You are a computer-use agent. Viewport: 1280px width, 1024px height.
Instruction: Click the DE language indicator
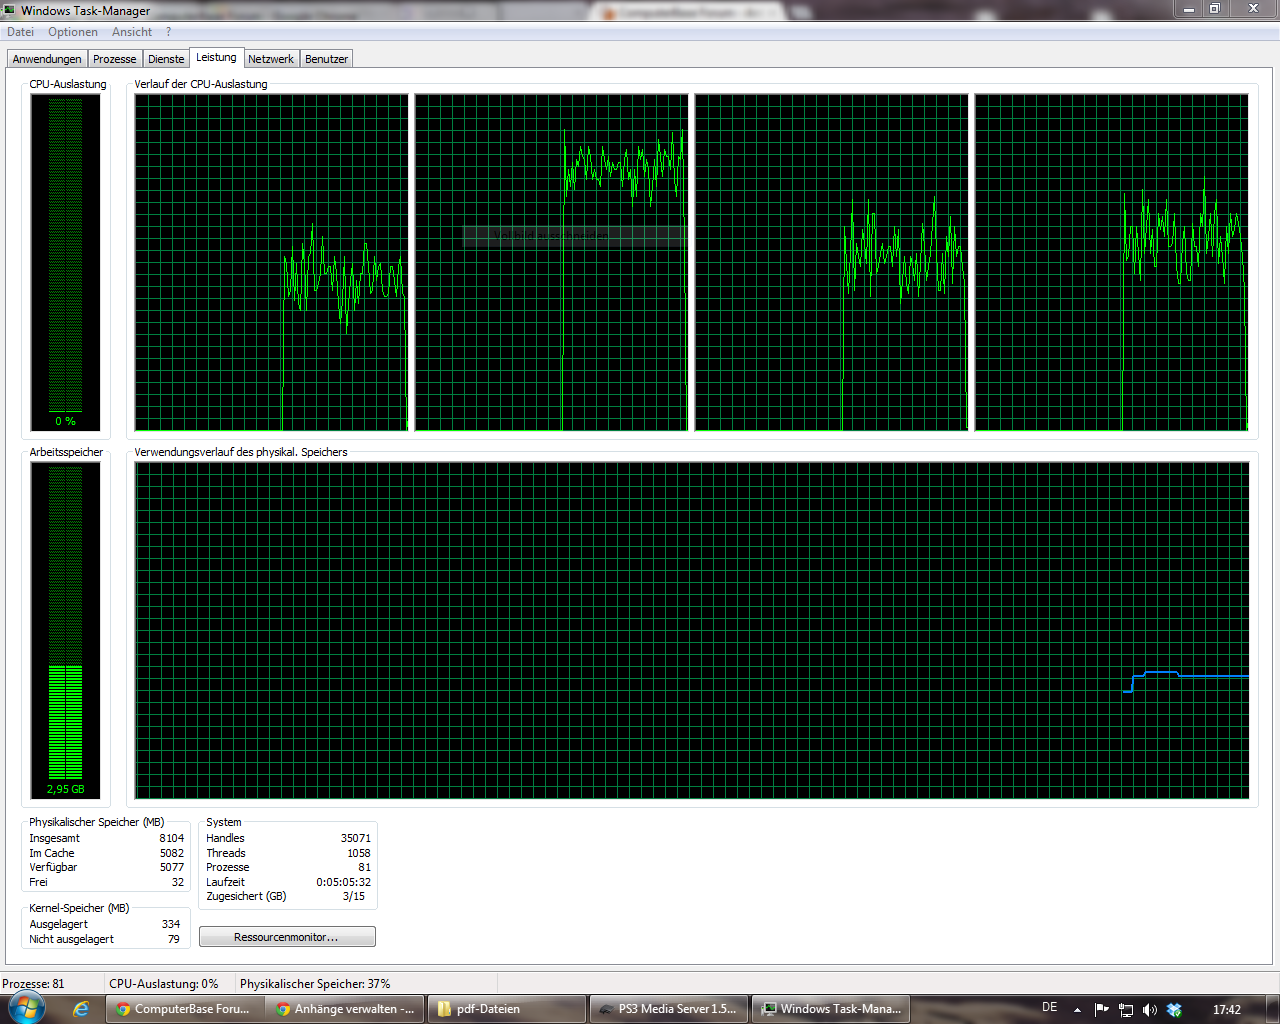coord(1049,1008)
